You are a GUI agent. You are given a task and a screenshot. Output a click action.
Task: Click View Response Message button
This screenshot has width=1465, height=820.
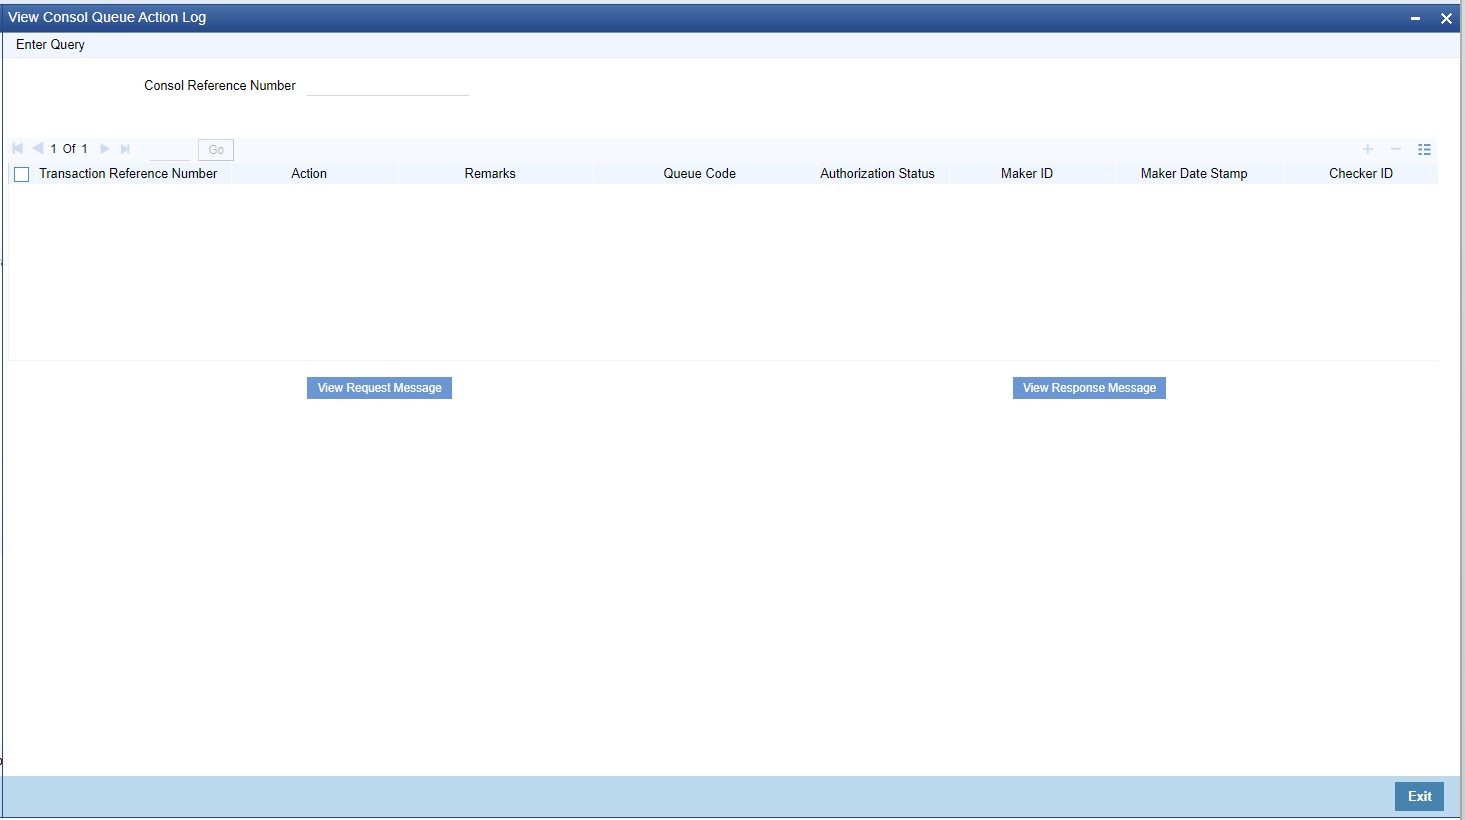pyautogui.click(x=1089, y=388)
